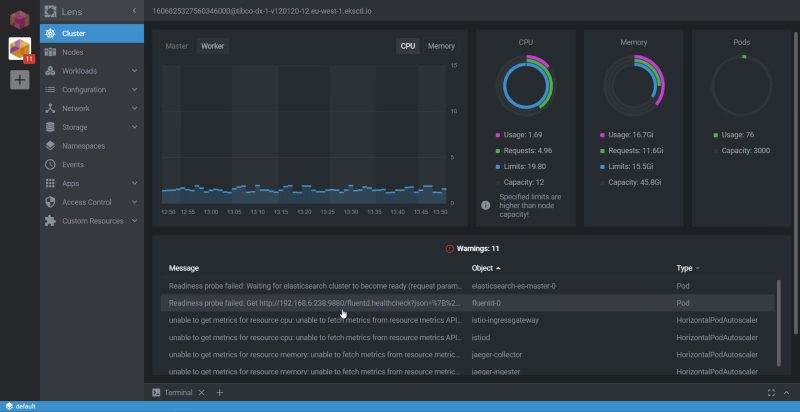
Task: Maximize the terminal dock panel
Action: pyautogui.click(x=771, y=393)
